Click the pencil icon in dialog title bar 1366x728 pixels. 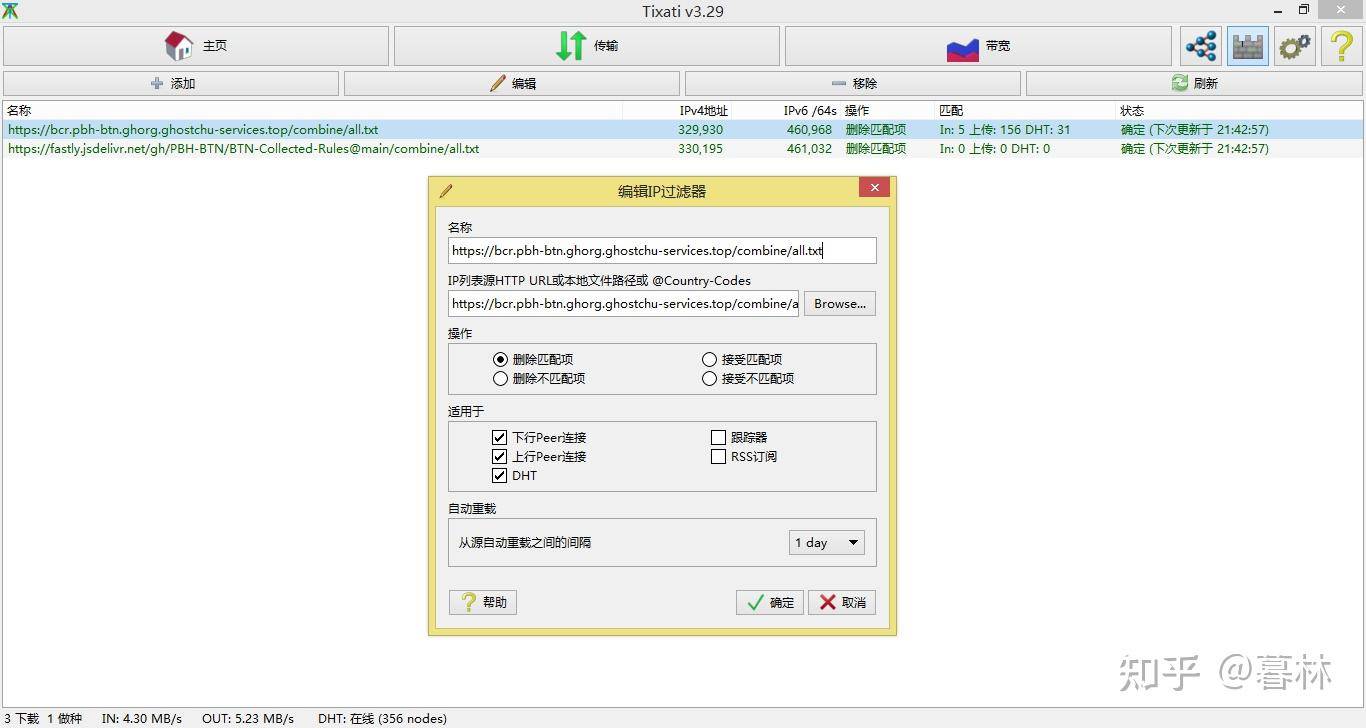click(446, 190)
